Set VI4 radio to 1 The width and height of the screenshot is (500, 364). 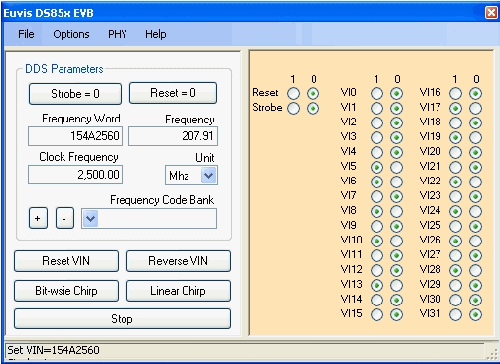click(x=377, y=152)
